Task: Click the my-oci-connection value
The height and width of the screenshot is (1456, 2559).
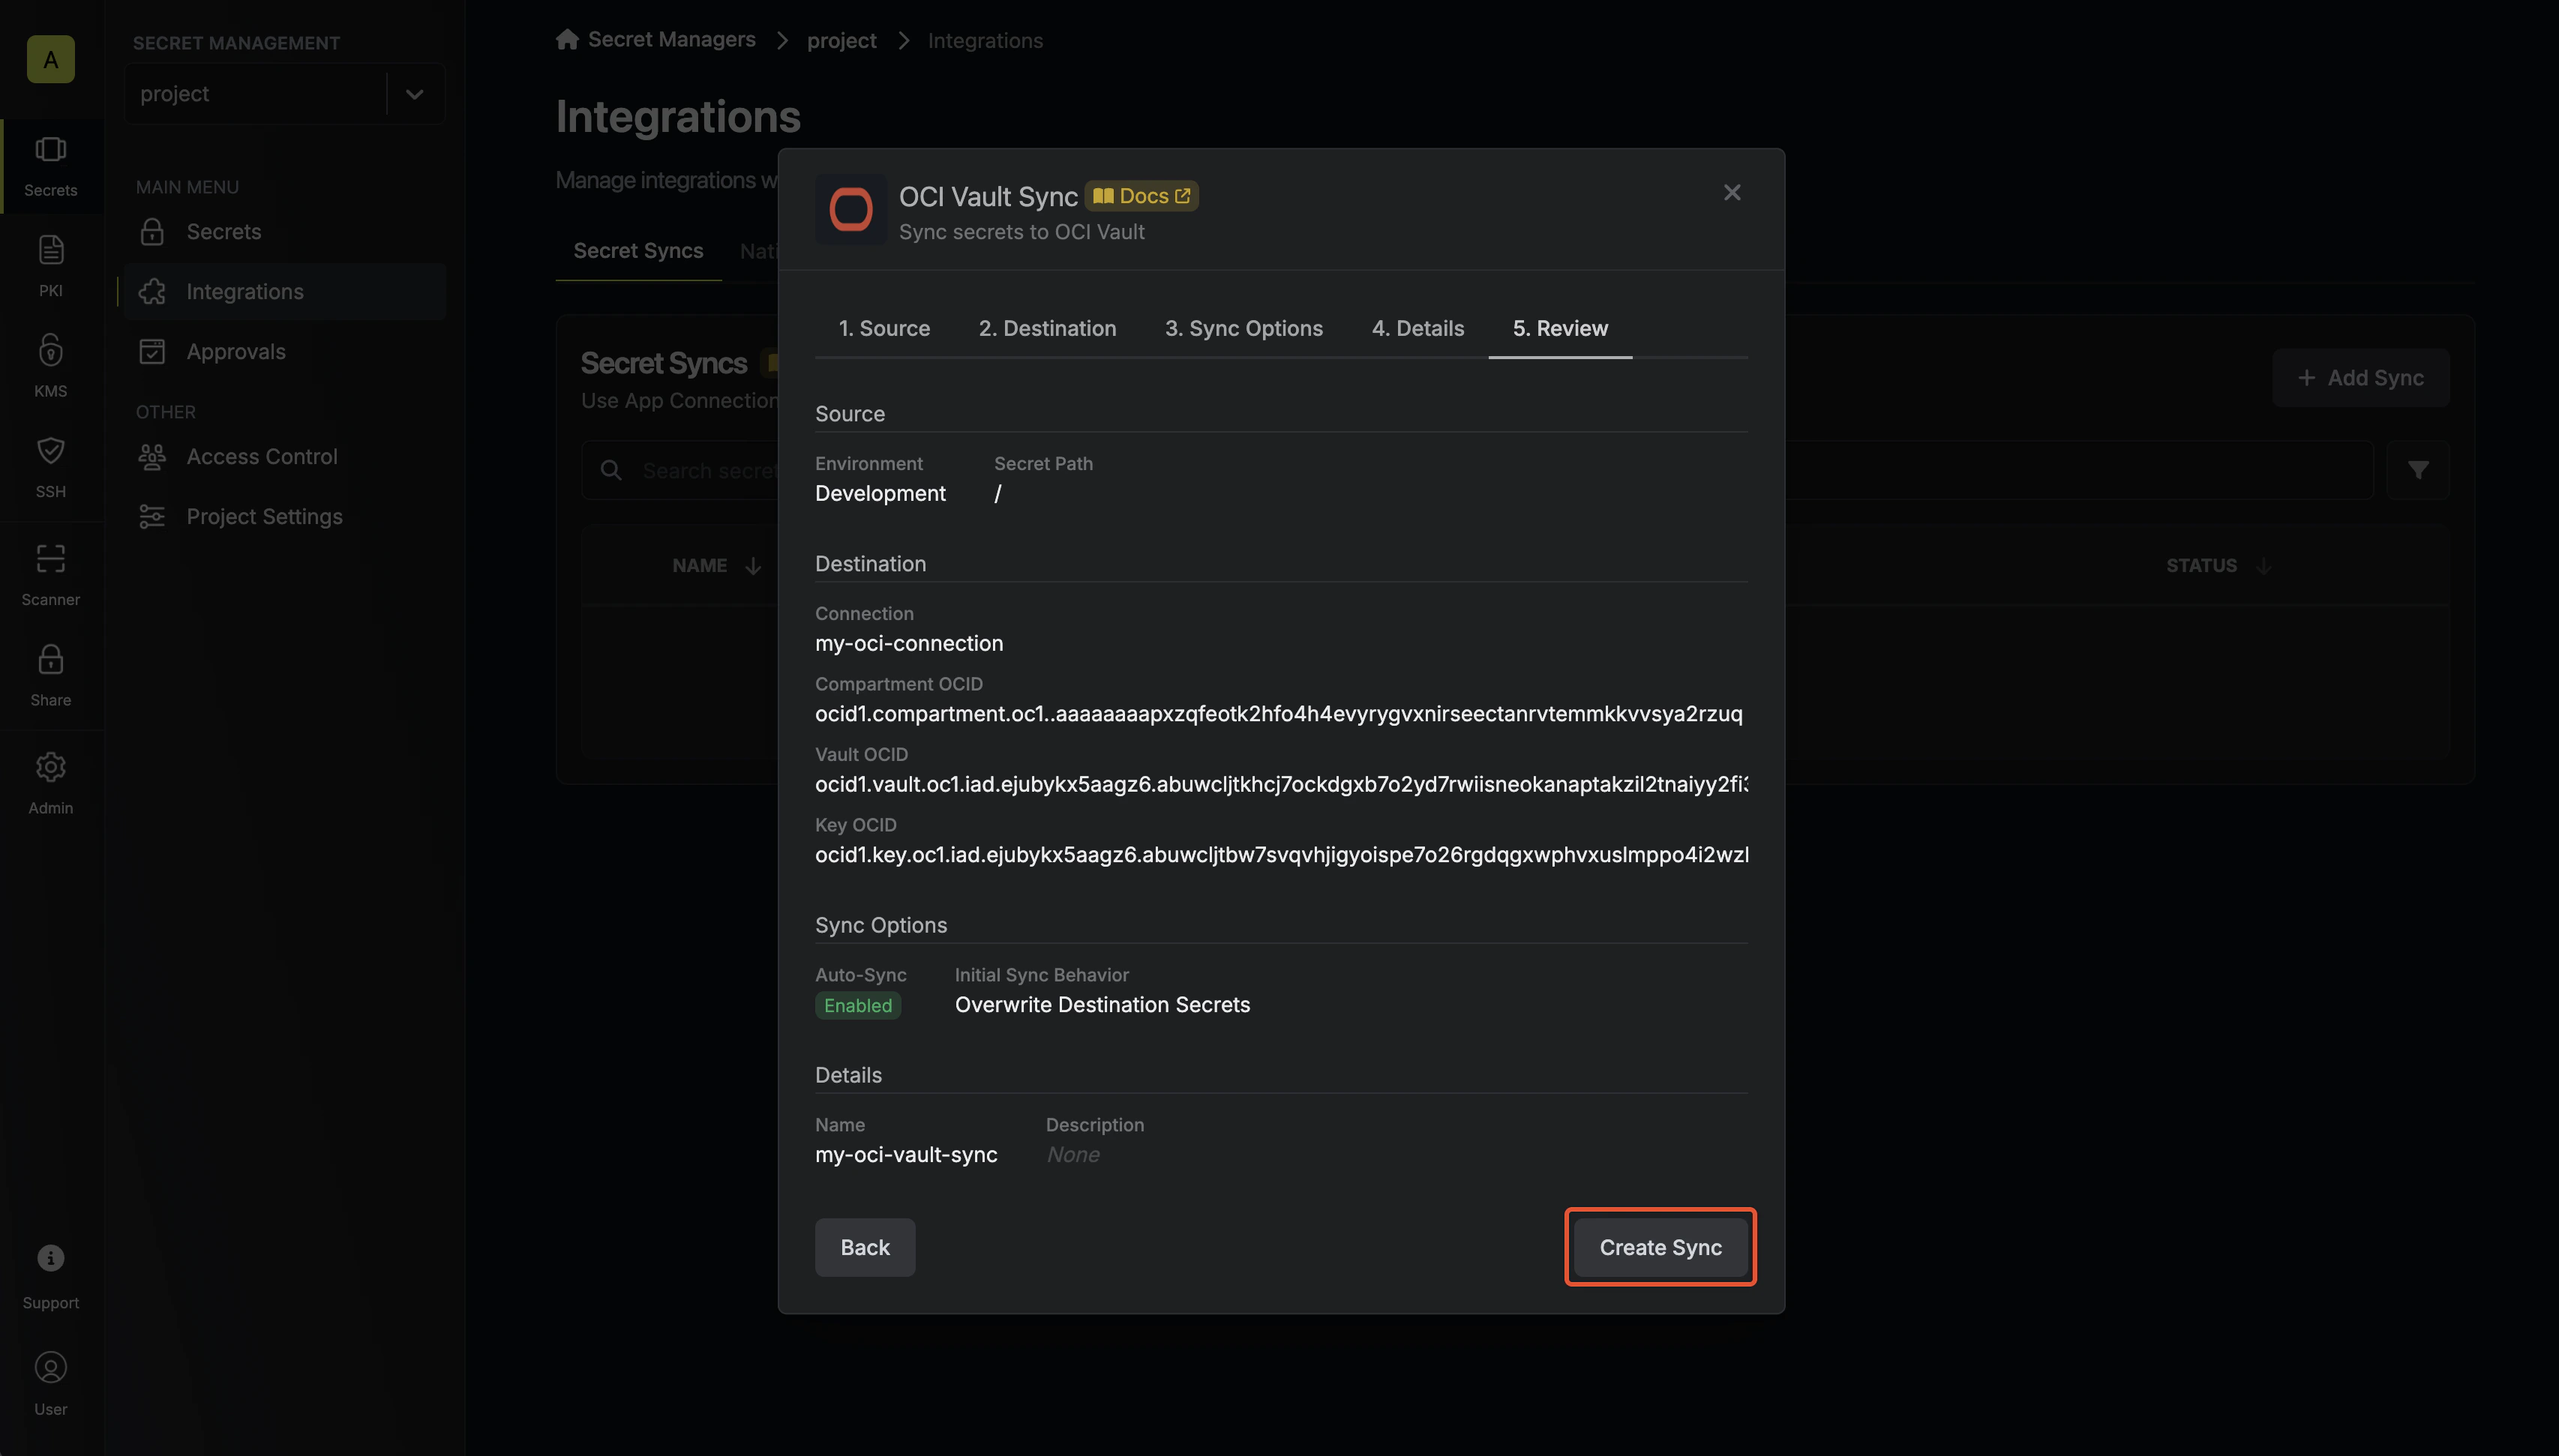Action: click(909, 644)
